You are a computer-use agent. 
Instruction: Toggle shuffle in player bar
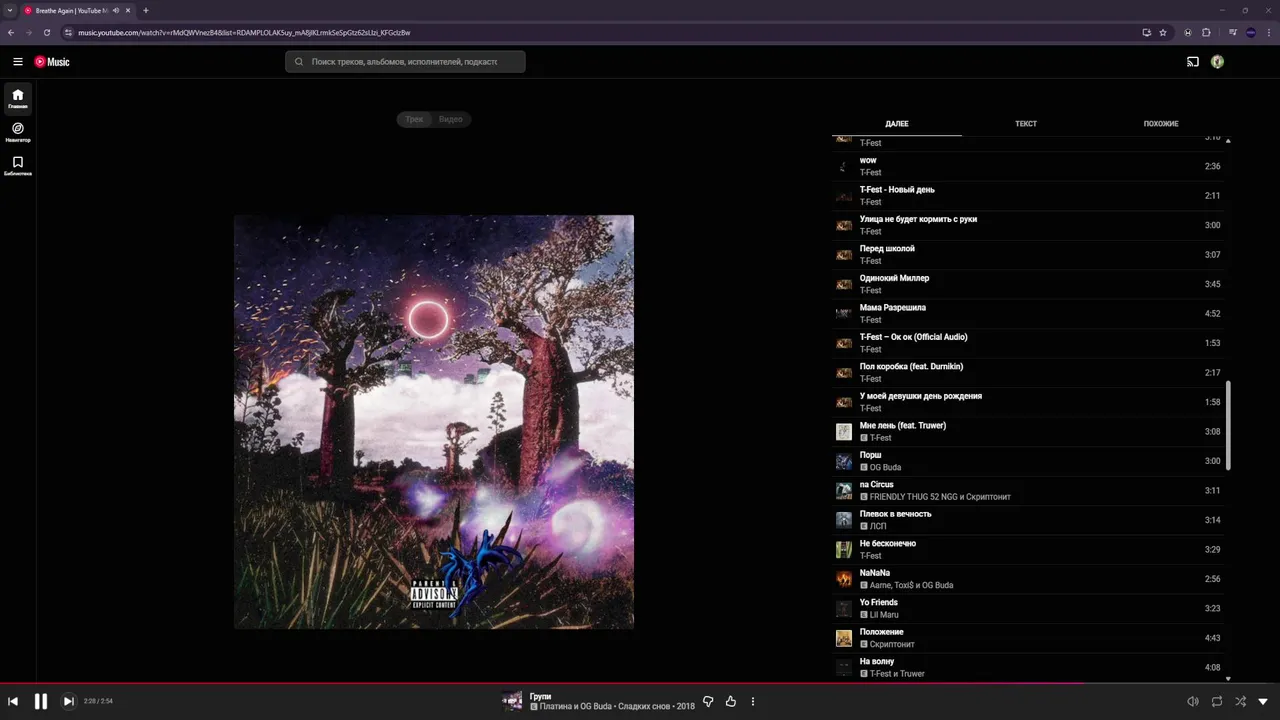1241,702
